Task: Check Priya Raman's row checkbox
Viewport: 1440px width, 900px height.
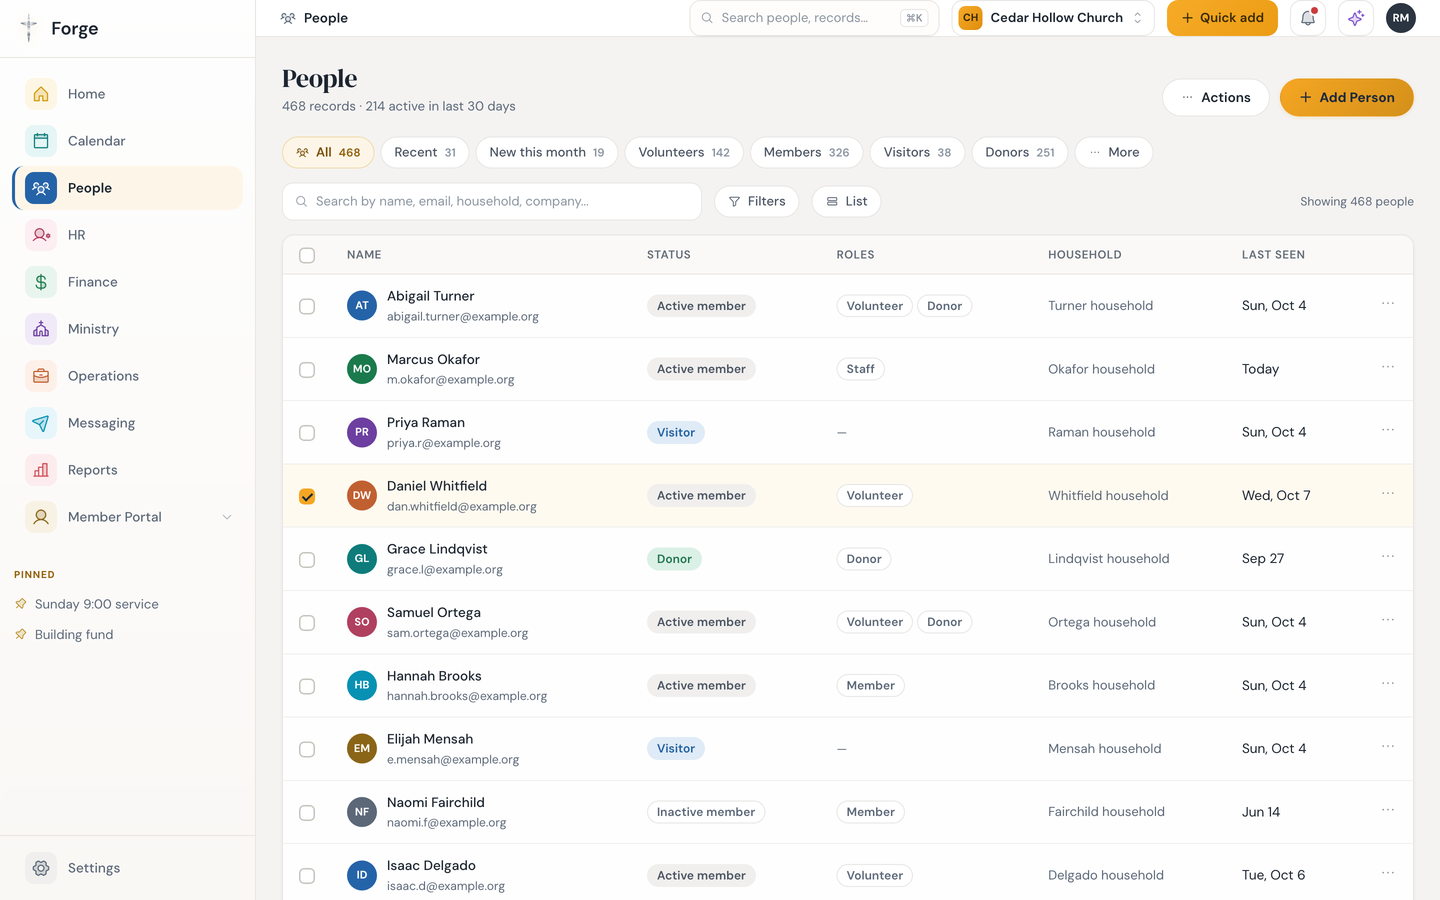Action: click(x=307, y=433)
